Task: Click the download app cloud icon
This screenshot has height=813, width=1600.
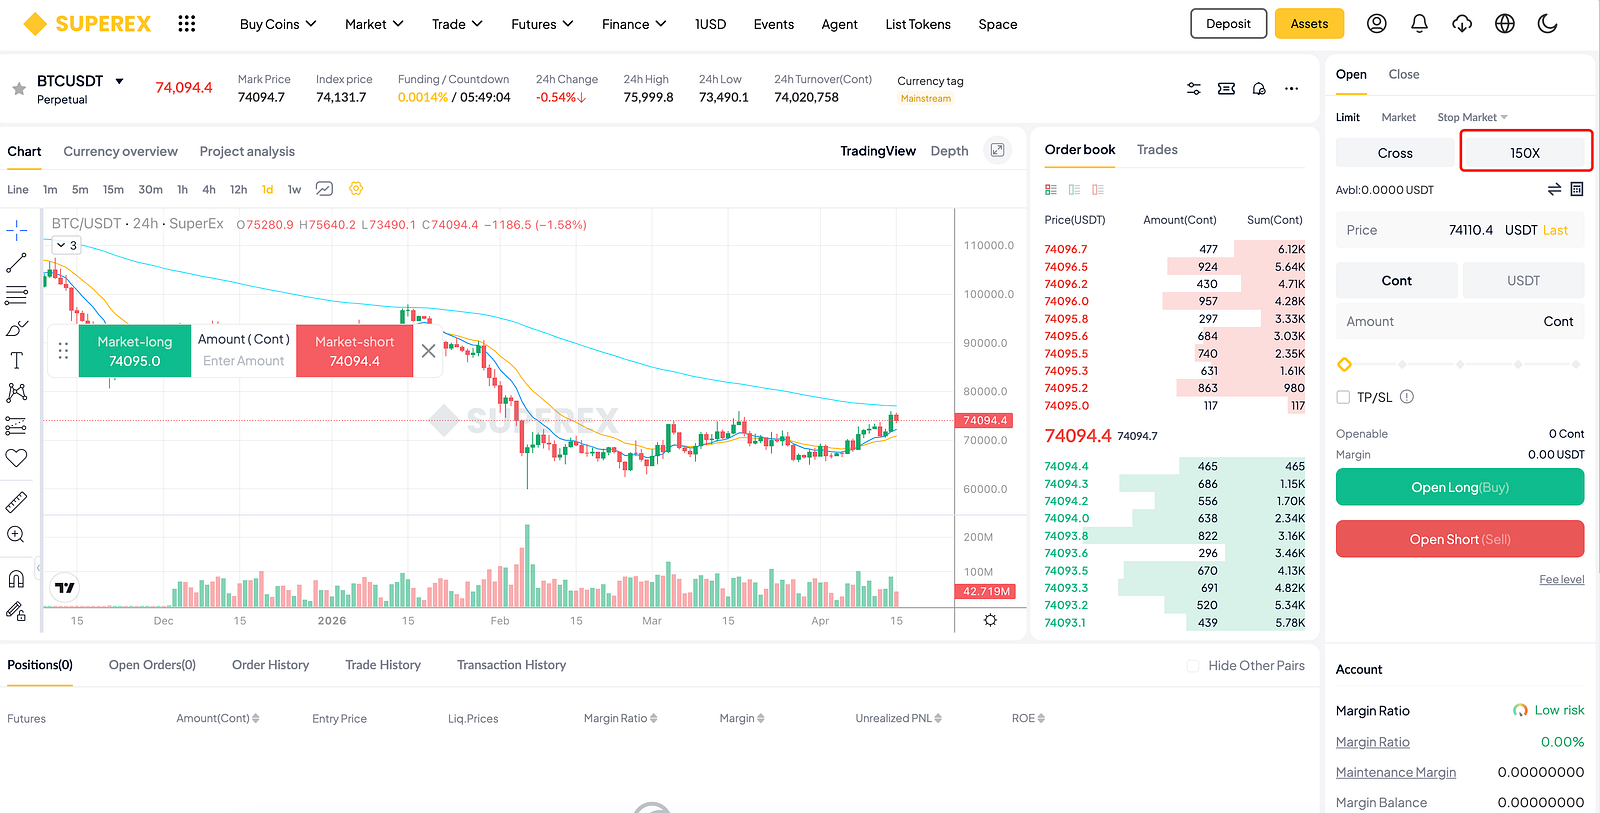Action: pos(1462,23)
